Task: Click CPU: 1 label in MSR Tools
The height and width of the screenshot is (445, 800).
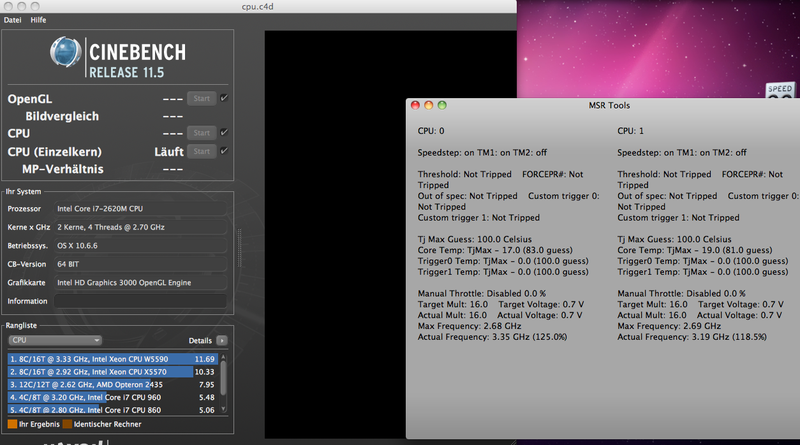Action: pos(631,131)
